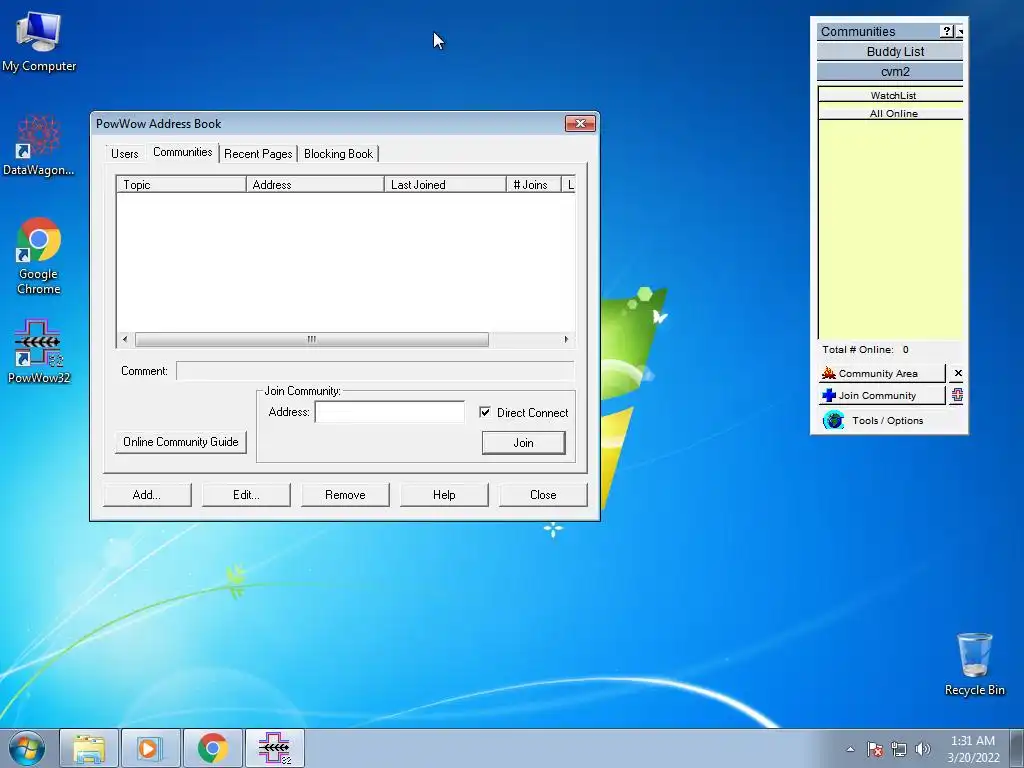Click the Add... button
This screenshot has width=1024, height=768.
click(x=147, y=495)
